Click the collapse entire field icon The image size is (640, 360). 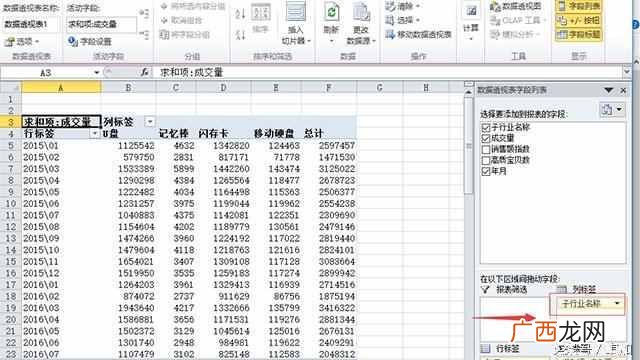[x=144, y=35]
